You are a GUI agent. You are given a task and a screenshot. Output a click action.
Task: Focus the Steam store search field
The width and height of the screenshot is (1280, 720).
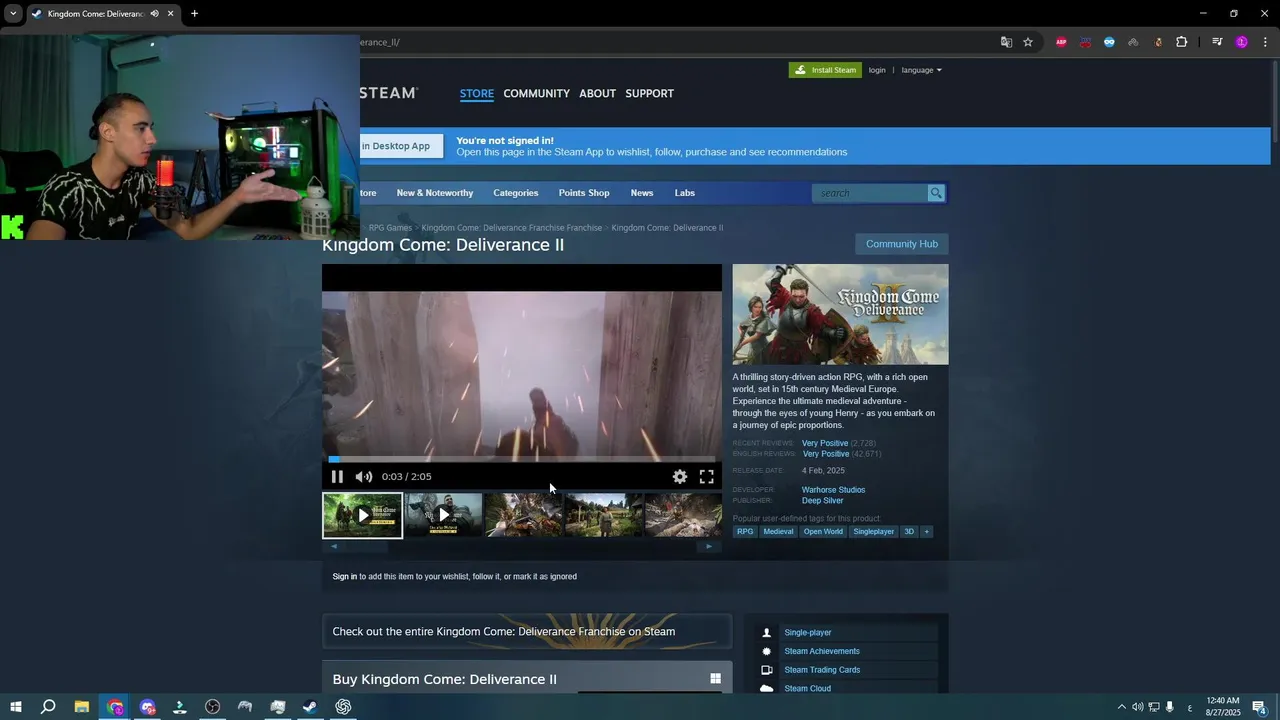tap(870, 193)
